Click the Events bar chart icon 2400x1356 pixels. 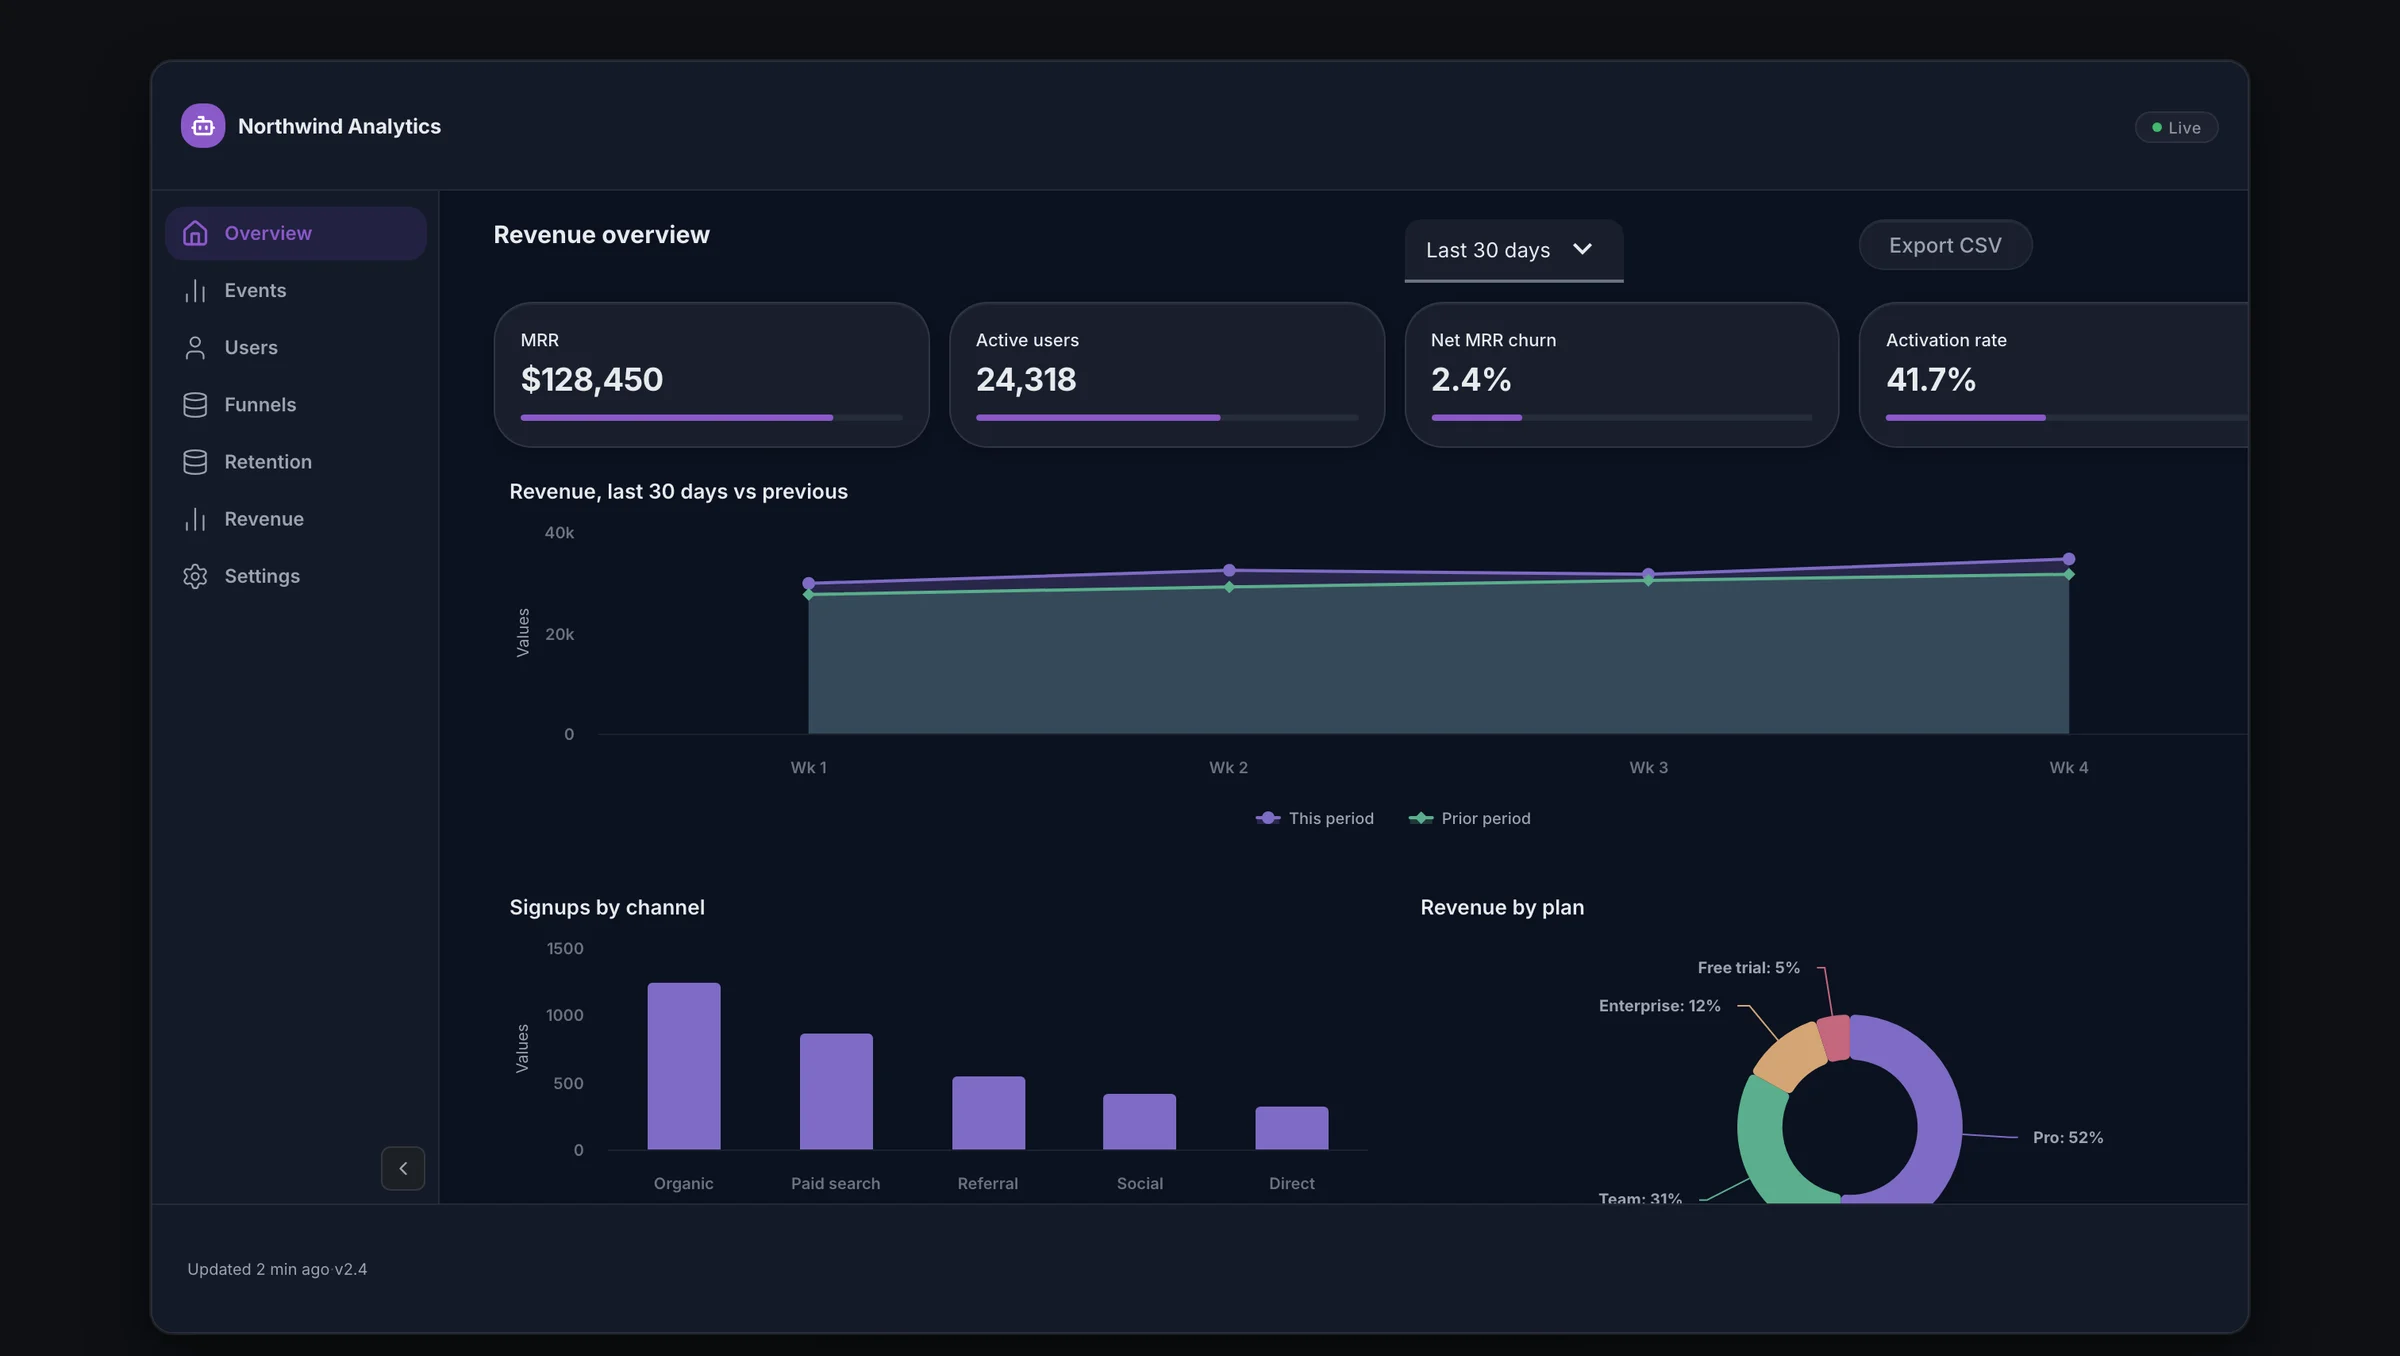(x=195, y=290)
